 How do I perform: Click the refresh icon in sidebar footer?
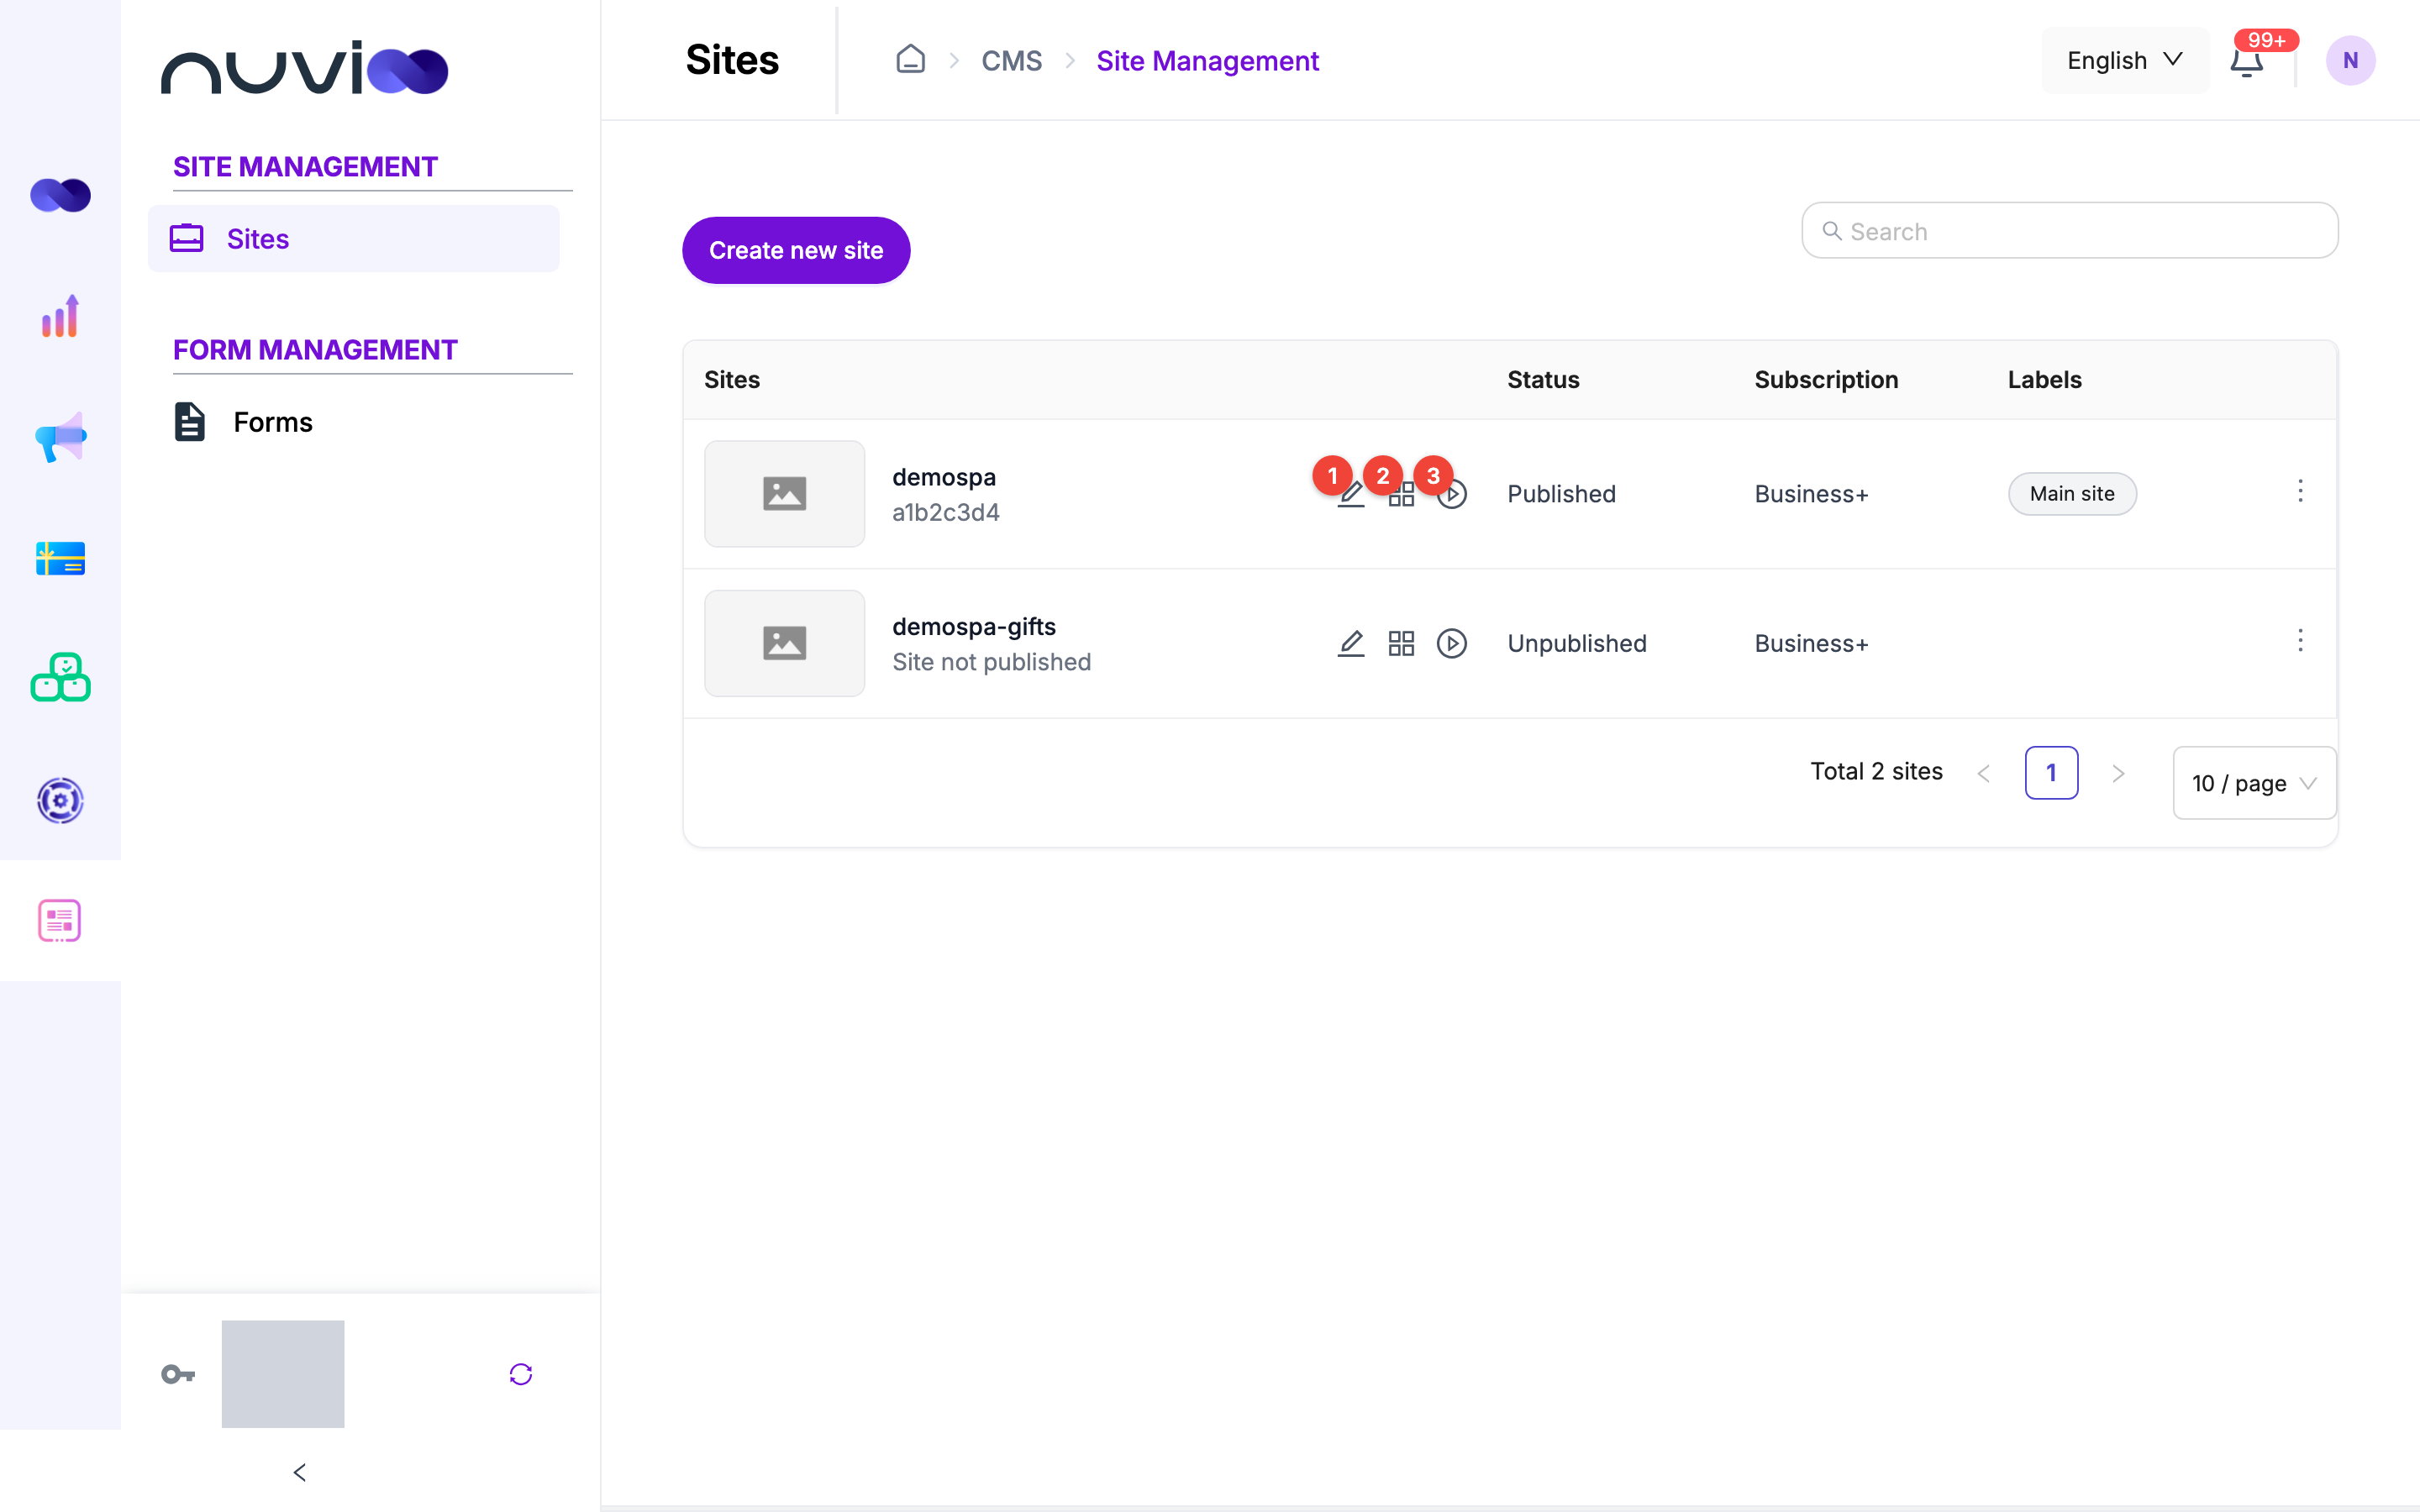click(x=521, y=1374)
